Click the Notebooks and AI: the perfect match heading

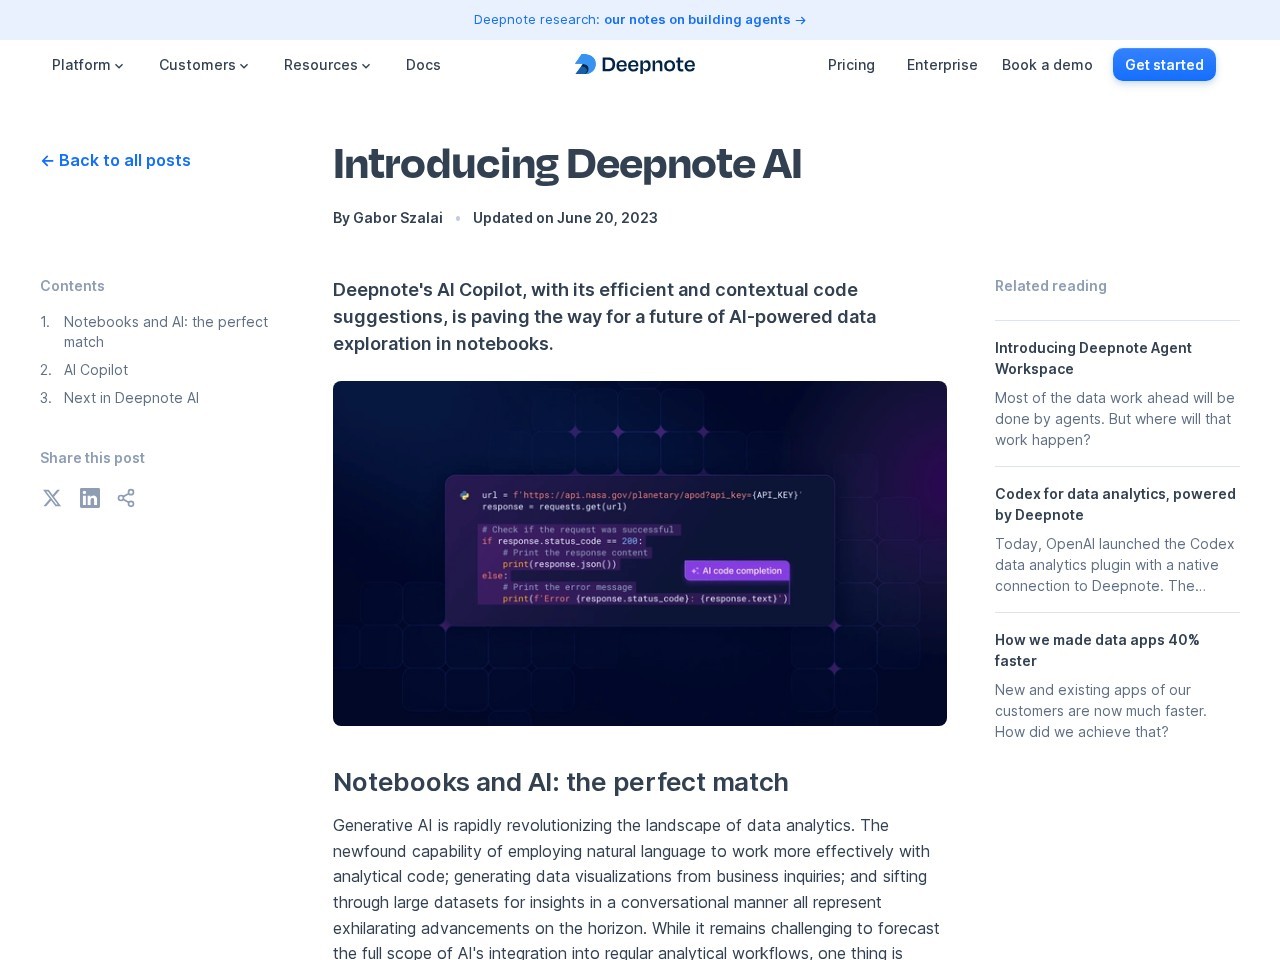[561, 782]
